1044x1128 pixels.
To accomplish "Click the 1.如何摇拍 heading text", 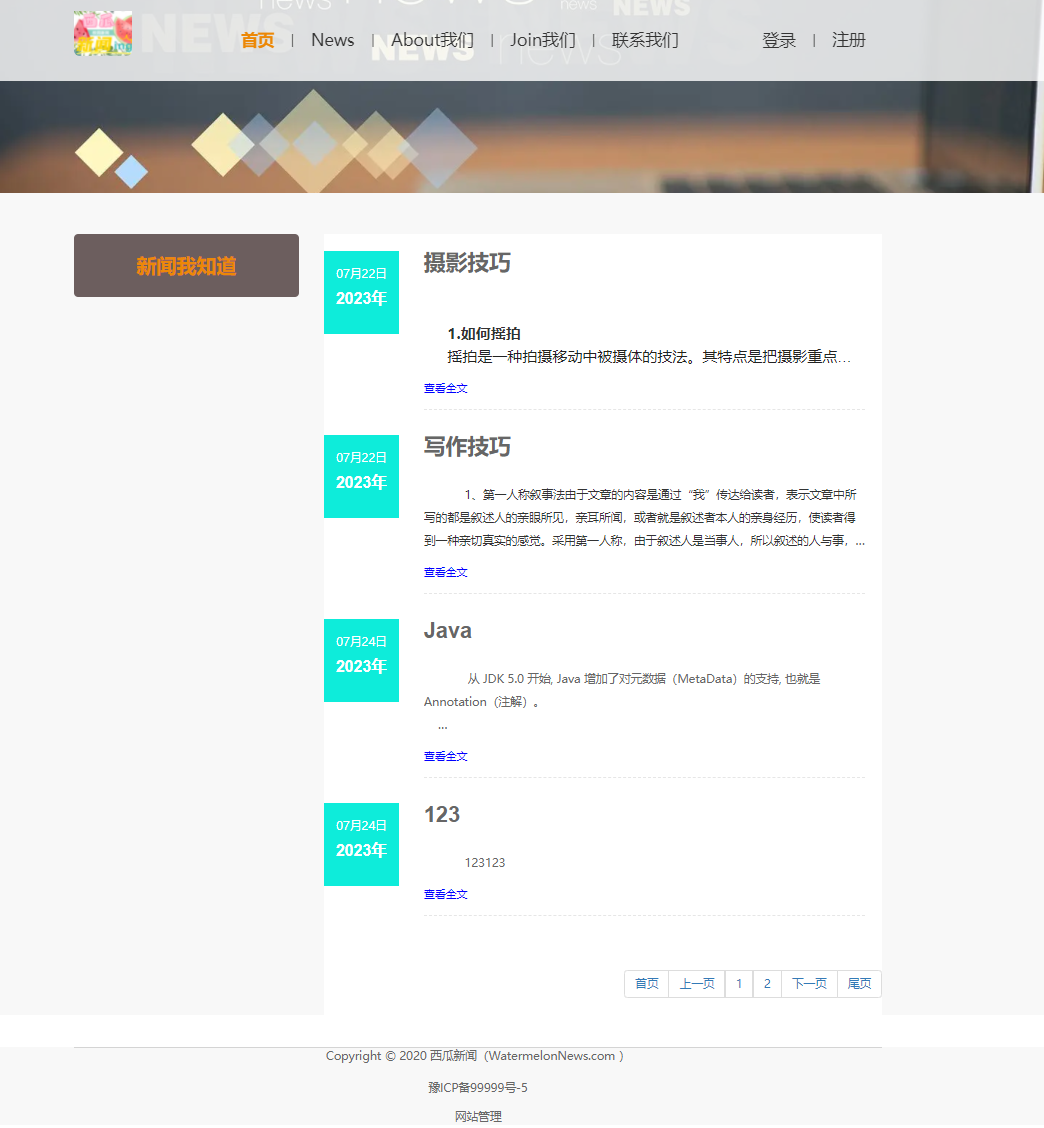I will 484,334.
